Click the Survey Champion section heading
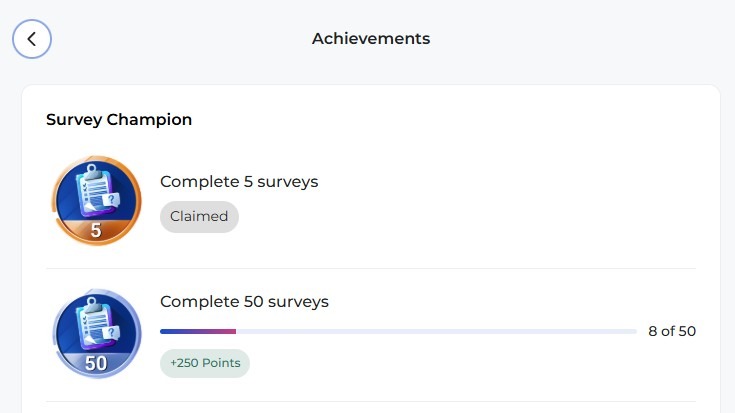The width and height of the screenshot is (735, 413). point(119,120)
